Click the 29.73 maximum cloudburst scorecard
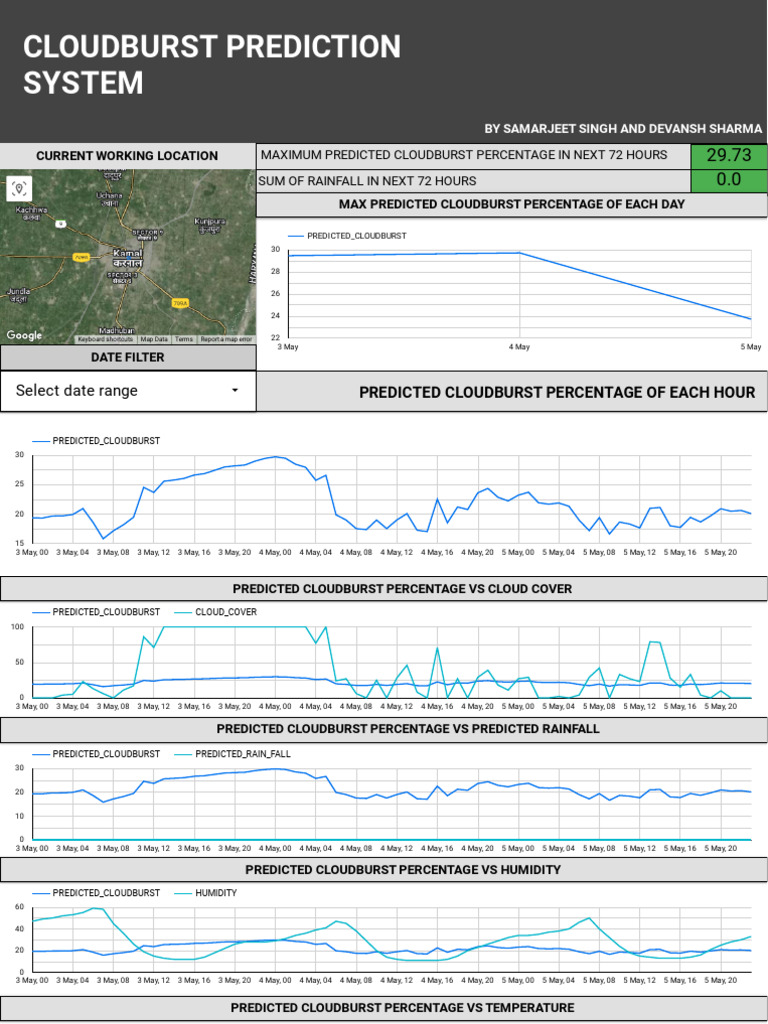Image resolution: width=768 pixels, height=1024 pixels. 728,156
